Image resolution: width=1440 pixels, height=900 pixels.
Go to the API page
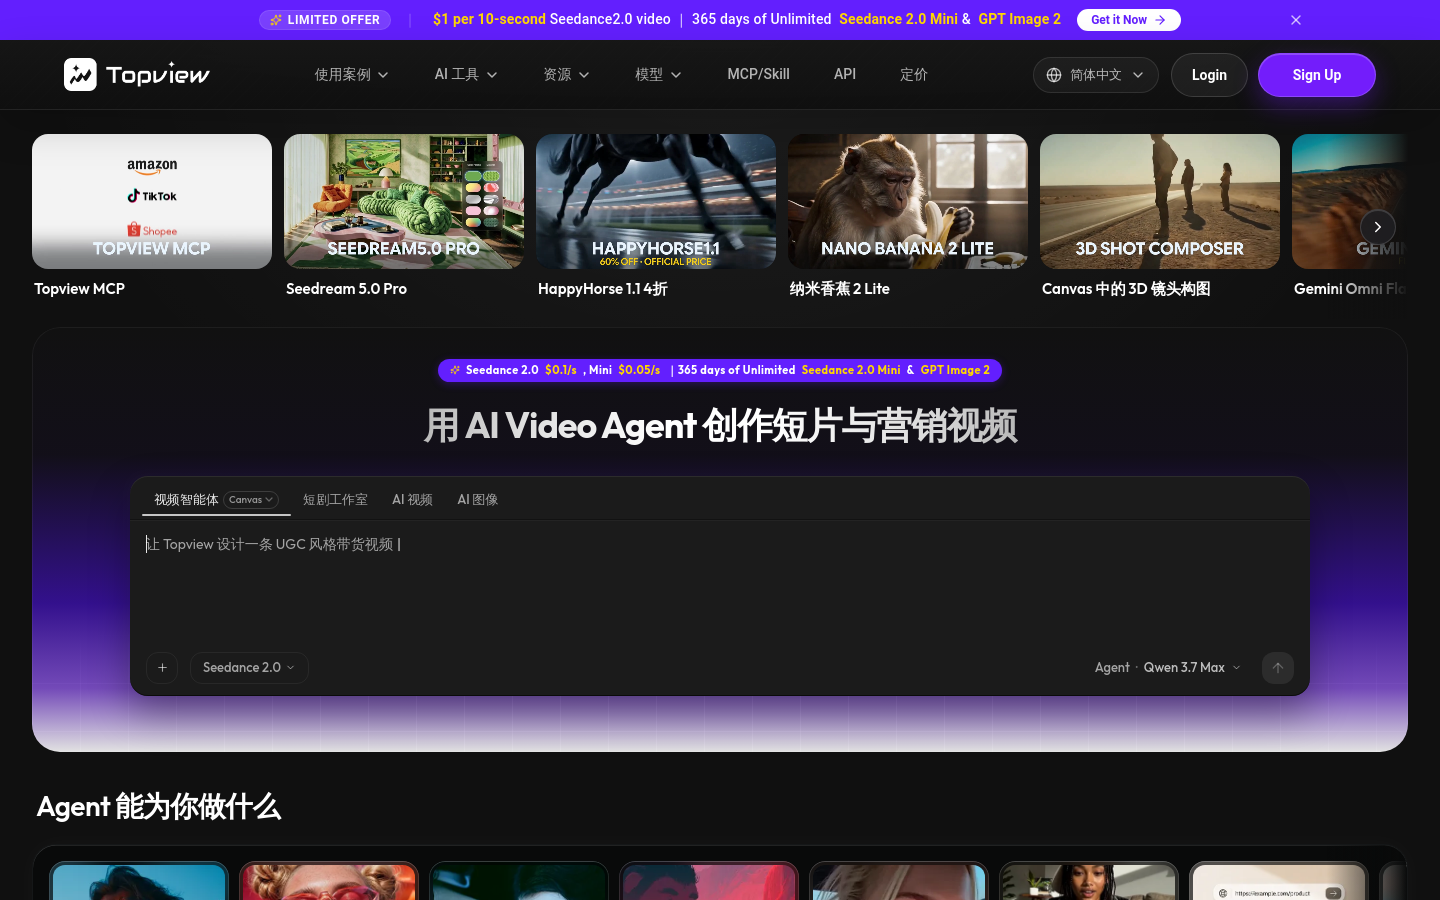[845, 74]
